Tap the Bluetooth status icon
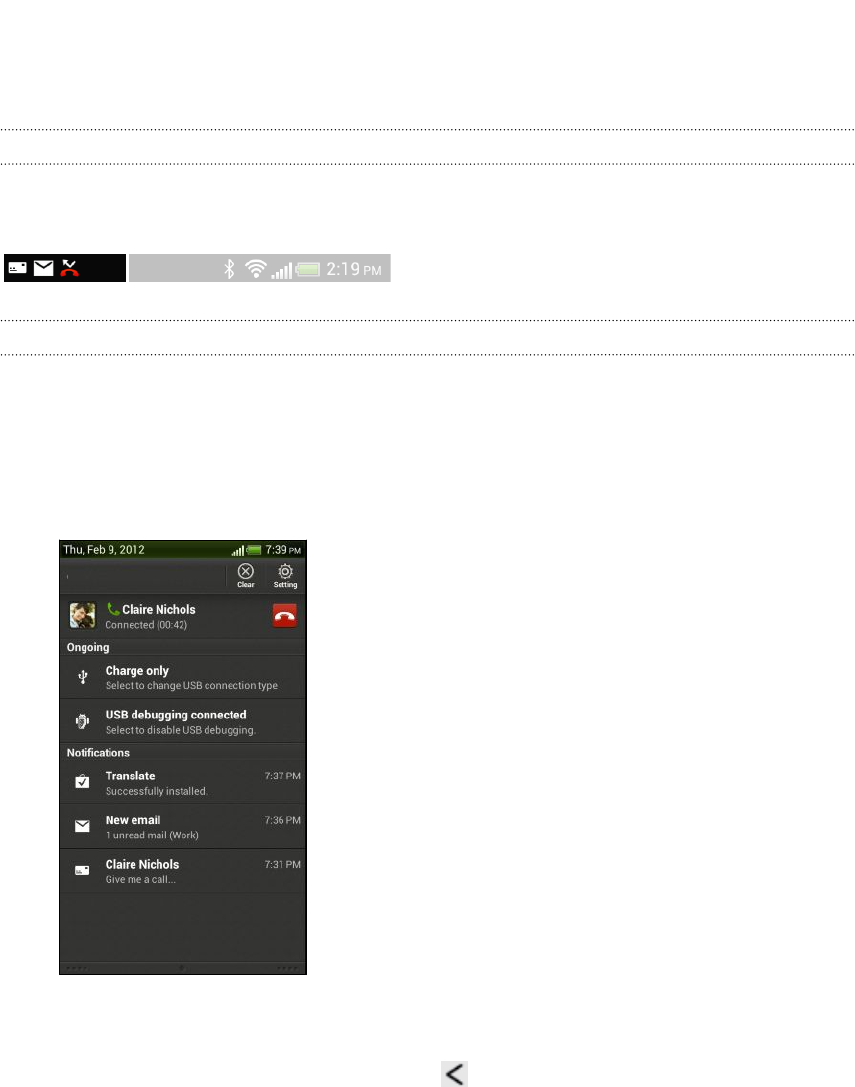The width and height of the screenshot is (855, 1087). point(230,269)
